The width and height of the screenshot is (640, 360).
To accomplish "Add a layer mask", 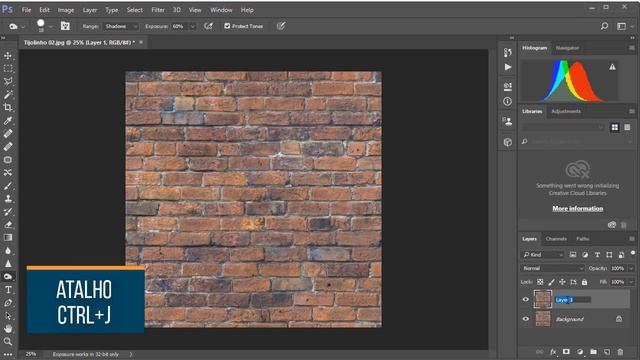I will coord(566,352).
